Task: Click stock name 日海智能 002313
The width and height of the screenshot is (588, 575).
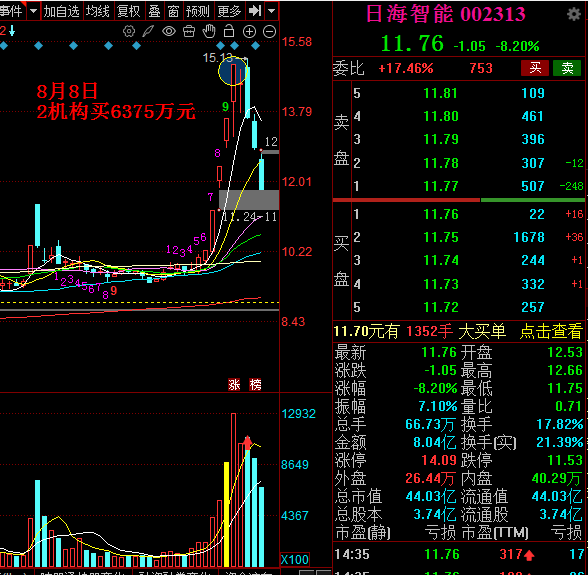Action: coord(446,14)
